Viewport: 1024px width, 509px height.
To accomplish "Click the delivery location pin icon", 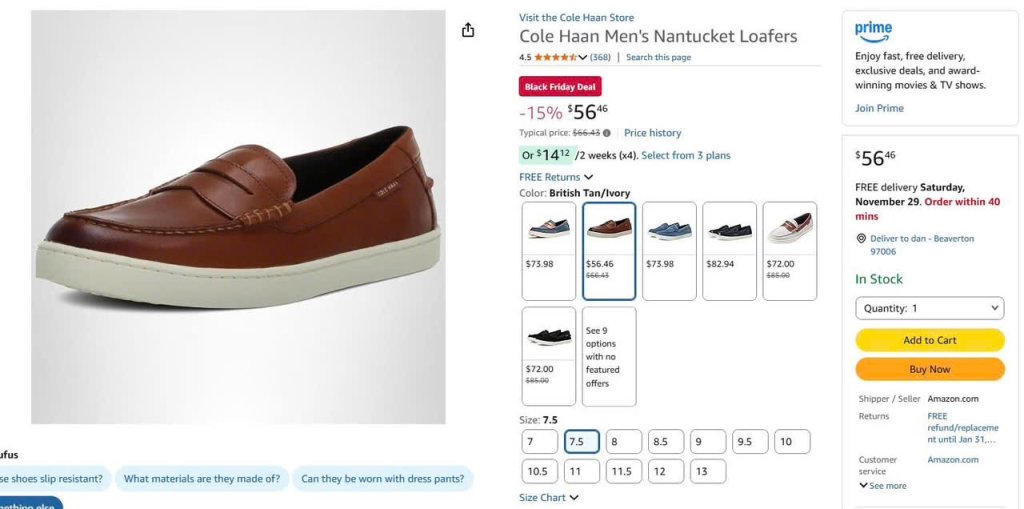I will tap(861, 239).
